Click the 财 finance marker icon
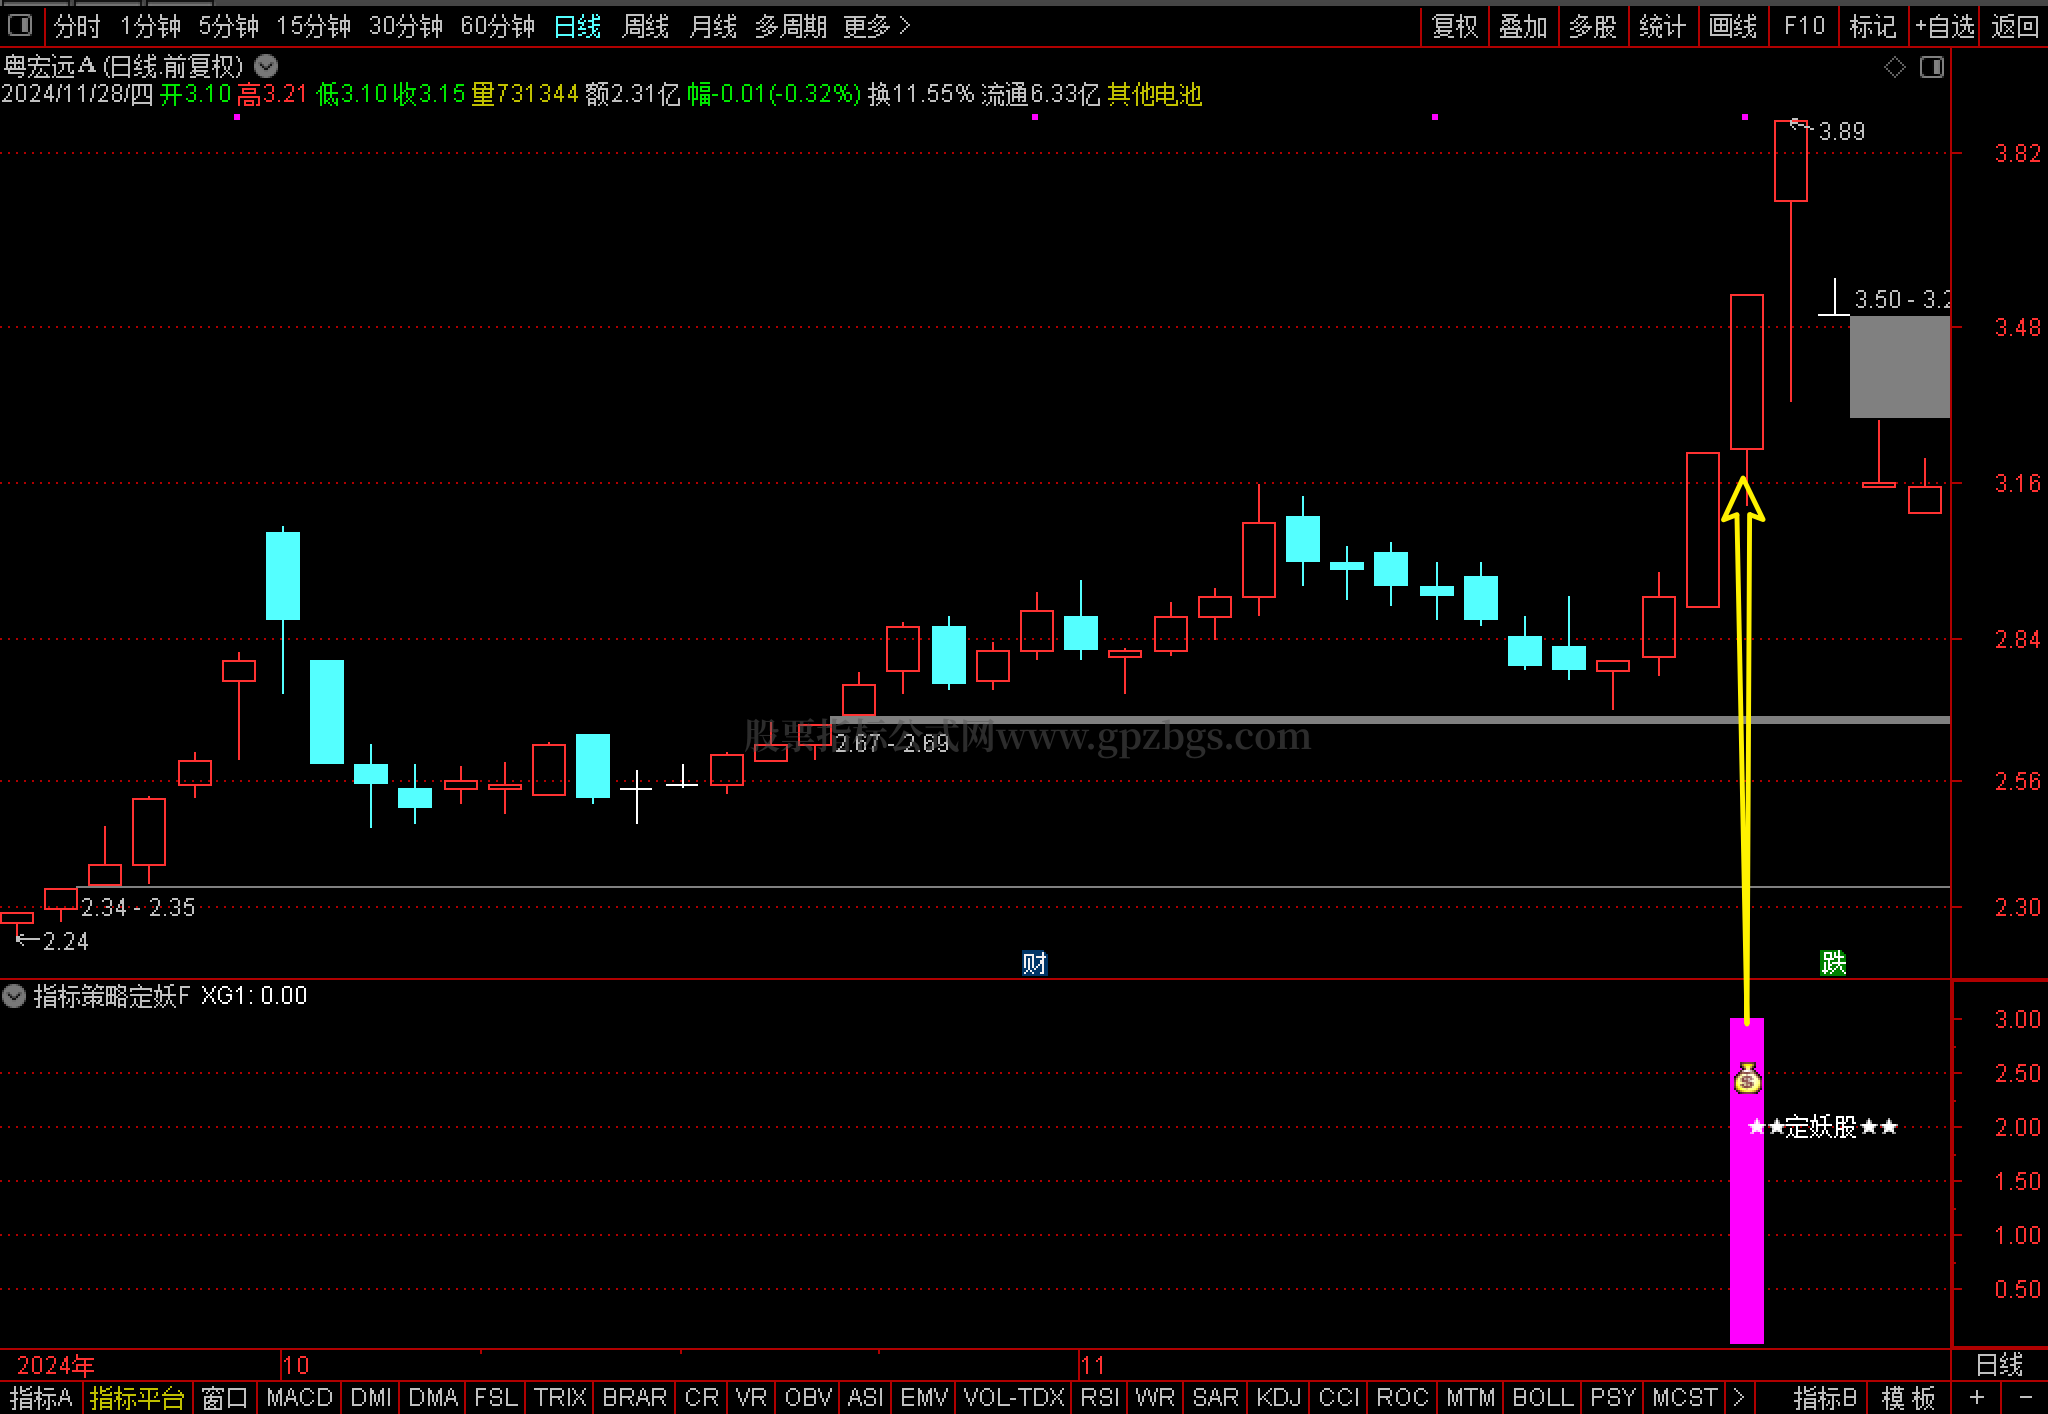The height and width of the screenshot is (1414, 2048). [x=1034, y=963]
